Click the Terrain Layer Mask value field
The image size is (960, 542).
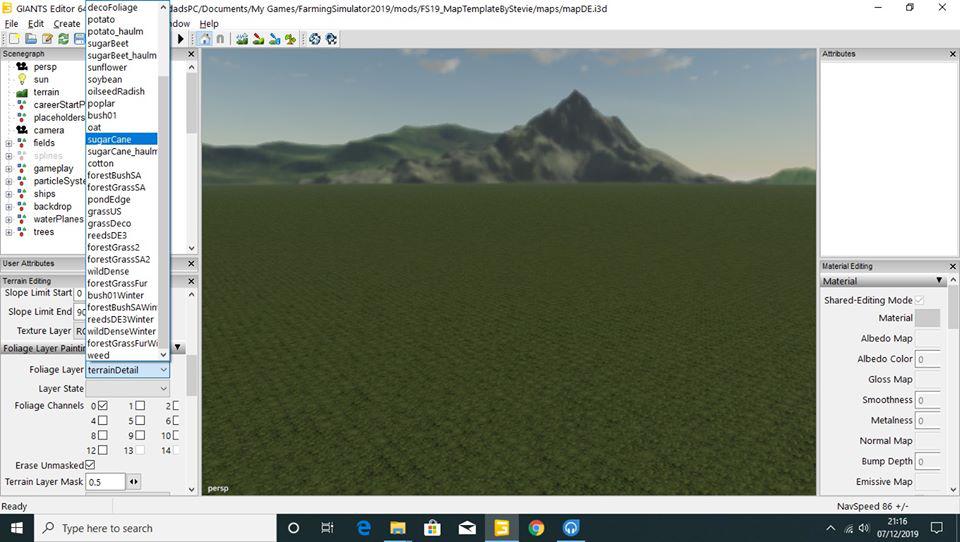coord(105,482)
